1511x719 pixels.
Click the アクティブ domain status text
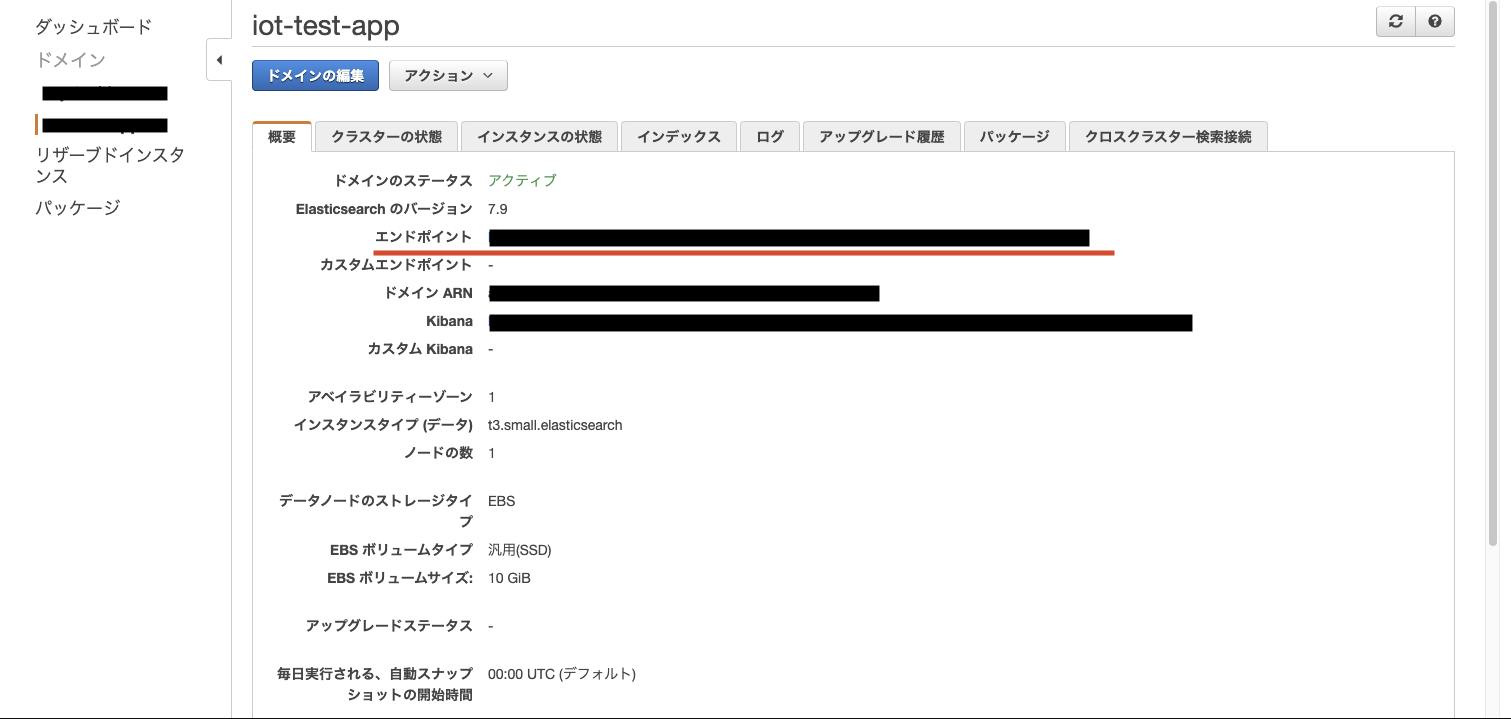click(522, 181)
